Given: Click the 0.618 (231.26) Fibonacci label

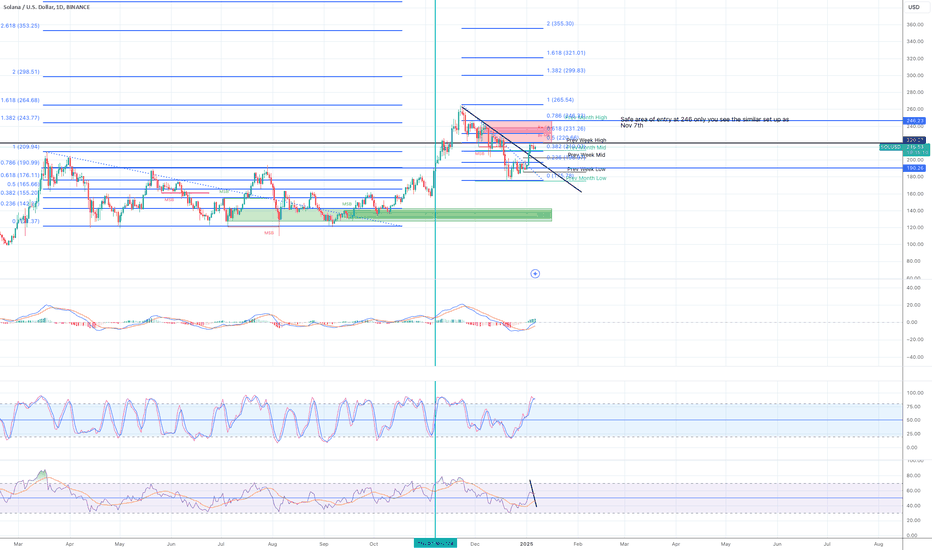Looking at the screenshot, I should click(566, 128).
